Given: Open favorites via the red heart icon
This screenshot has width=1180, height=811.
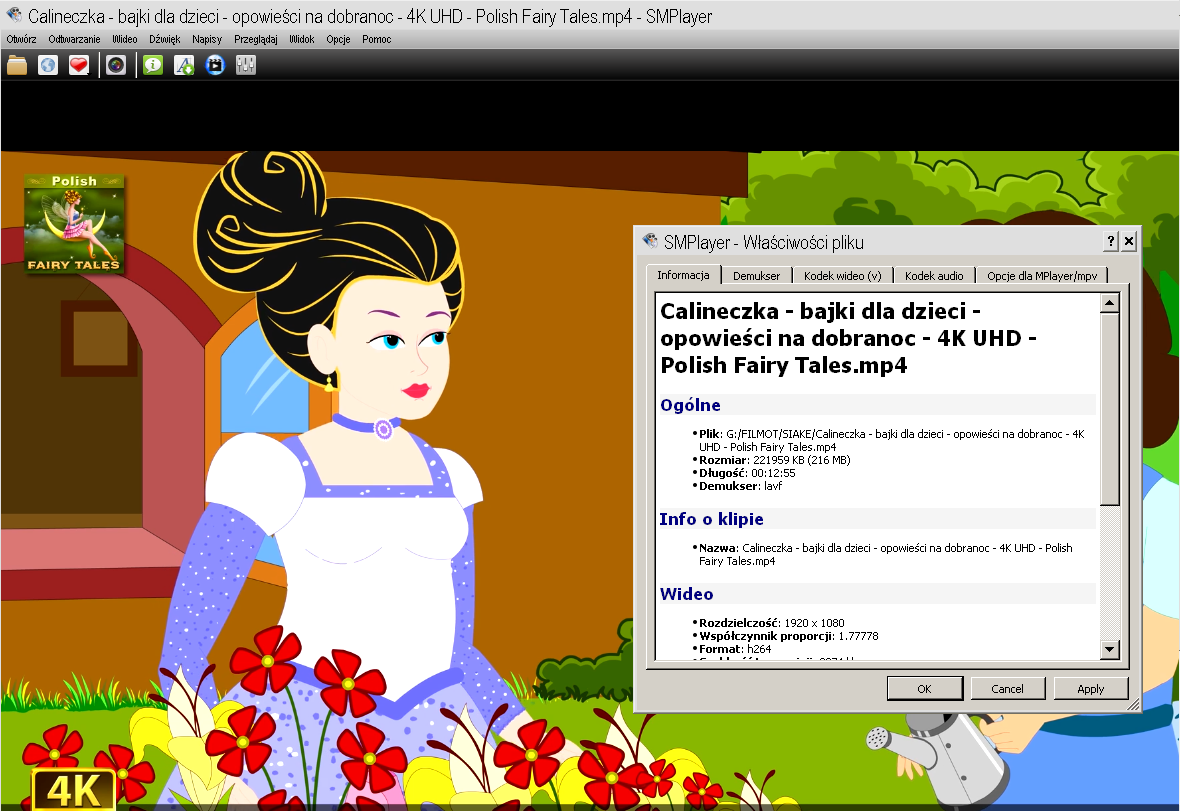Looking at the screenshot, I should tap(78, 65).
